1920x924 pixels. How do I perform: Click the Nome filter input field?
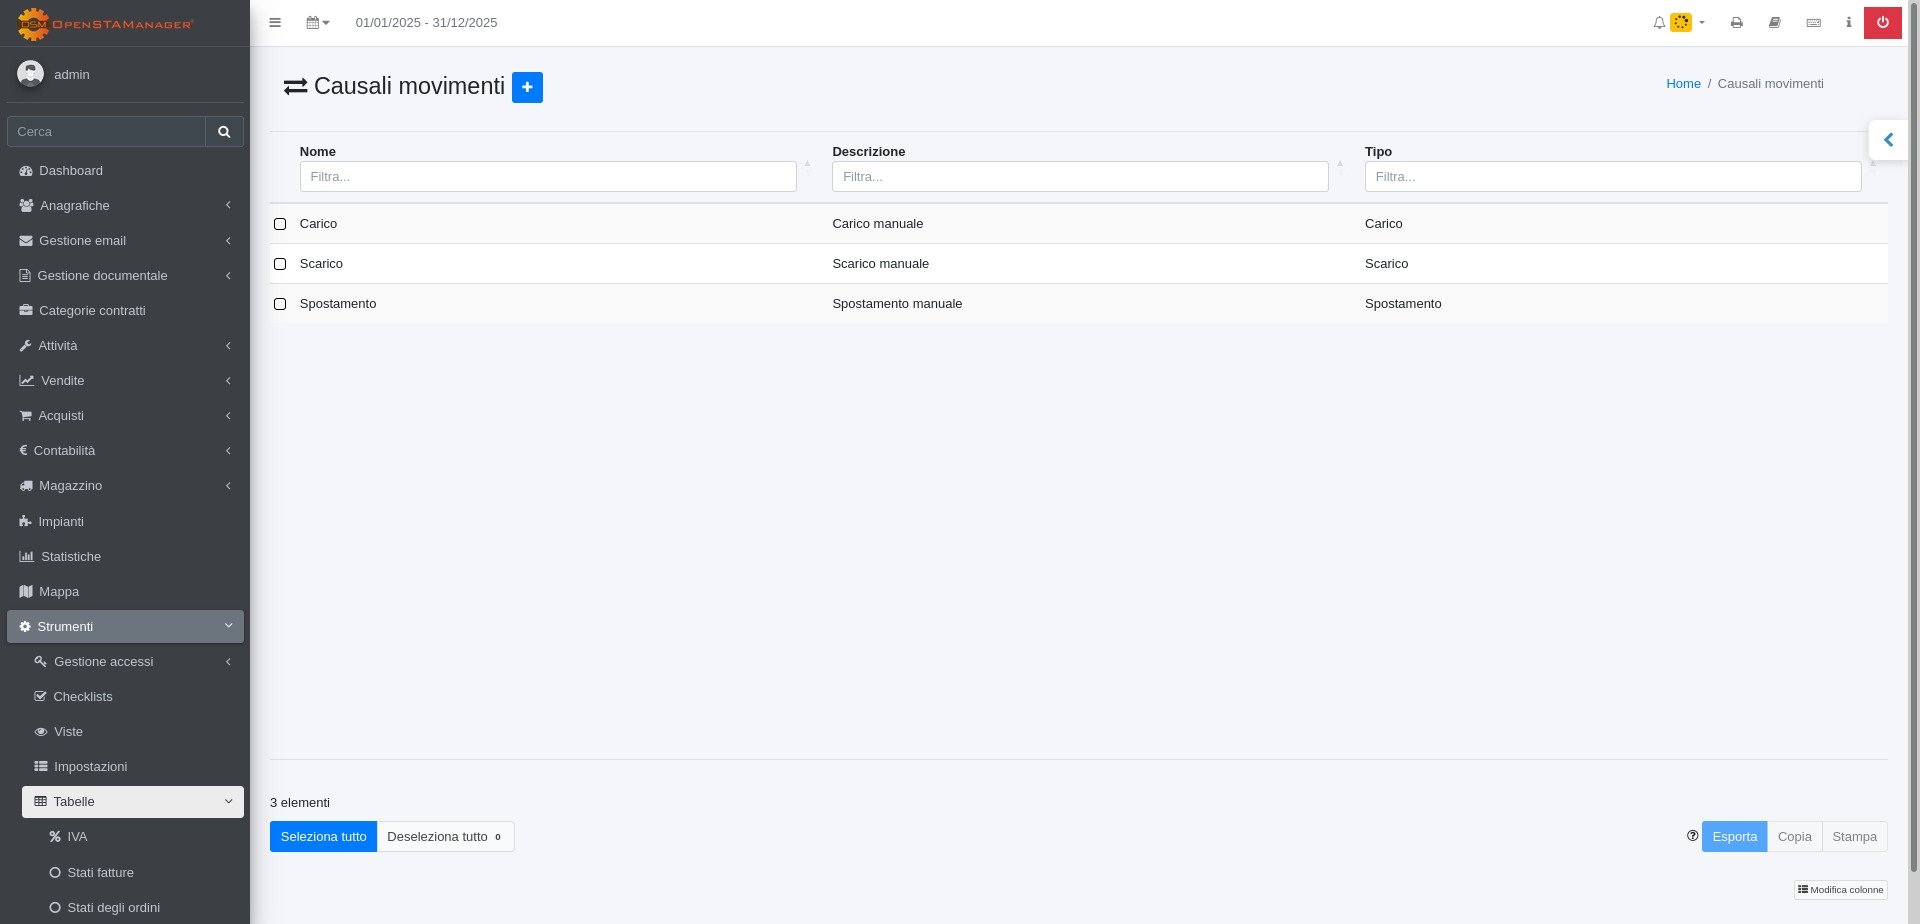tap(548, 177)
